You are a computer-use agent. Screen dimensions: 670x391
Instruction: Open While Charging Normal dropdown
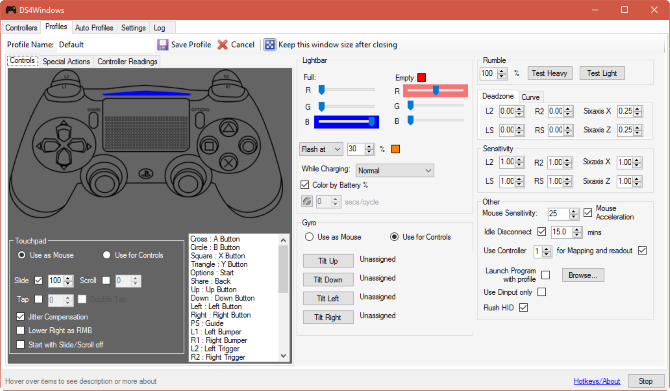click(395, 171)
